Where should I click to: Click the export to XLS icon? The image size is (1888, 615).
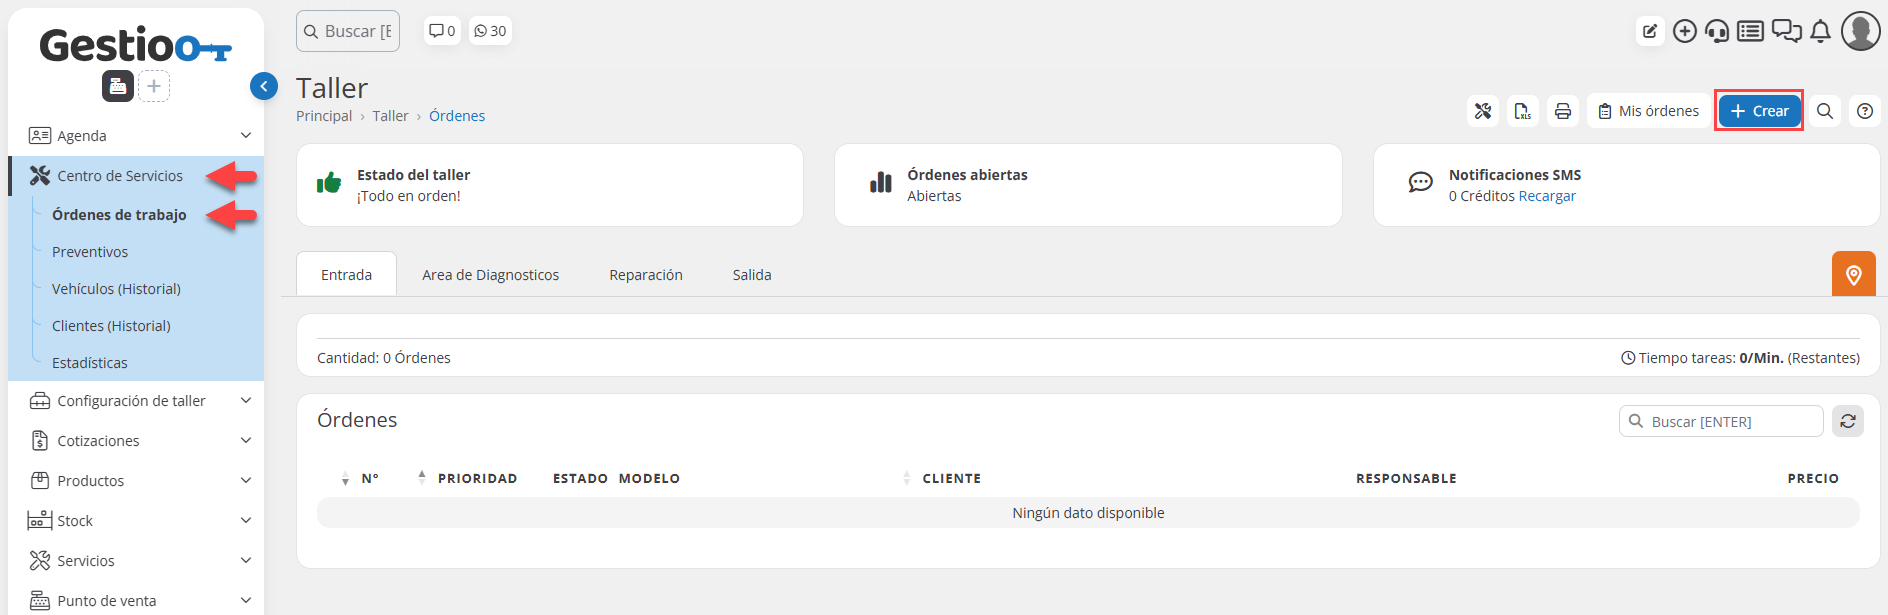point(1522,111)
